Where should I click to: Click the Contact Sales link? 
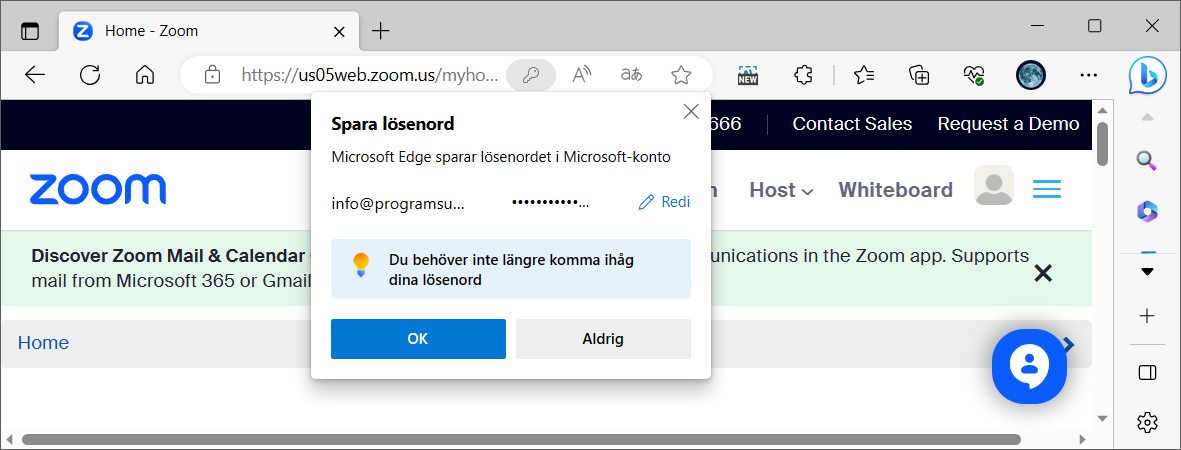[852, 124]
